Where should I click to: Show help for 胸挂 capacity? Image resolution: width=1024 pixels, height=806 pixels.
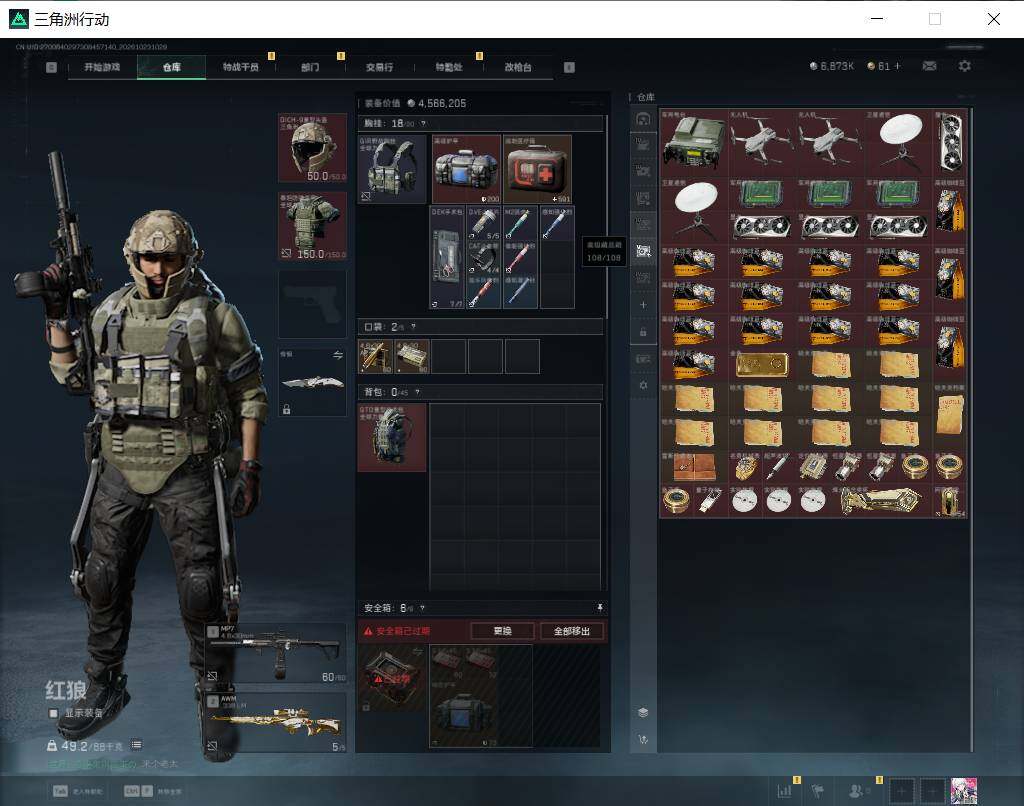423,123
